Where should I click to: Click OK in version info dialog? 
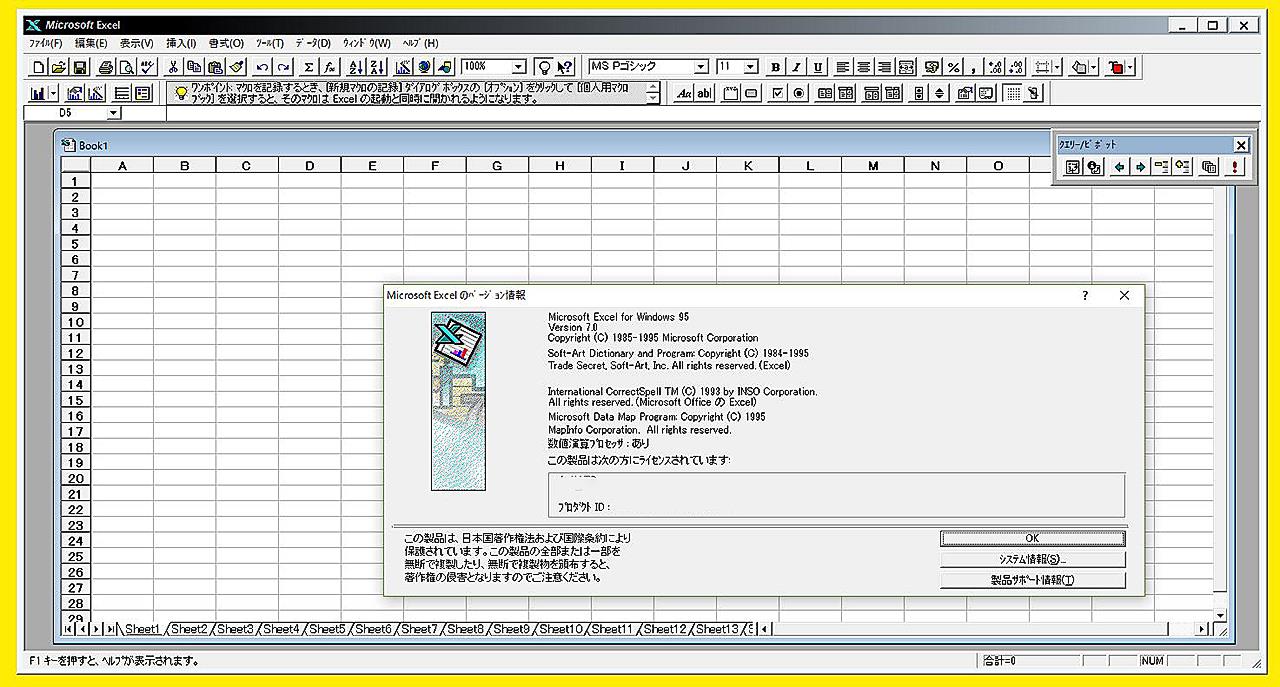pos(1032,538)
